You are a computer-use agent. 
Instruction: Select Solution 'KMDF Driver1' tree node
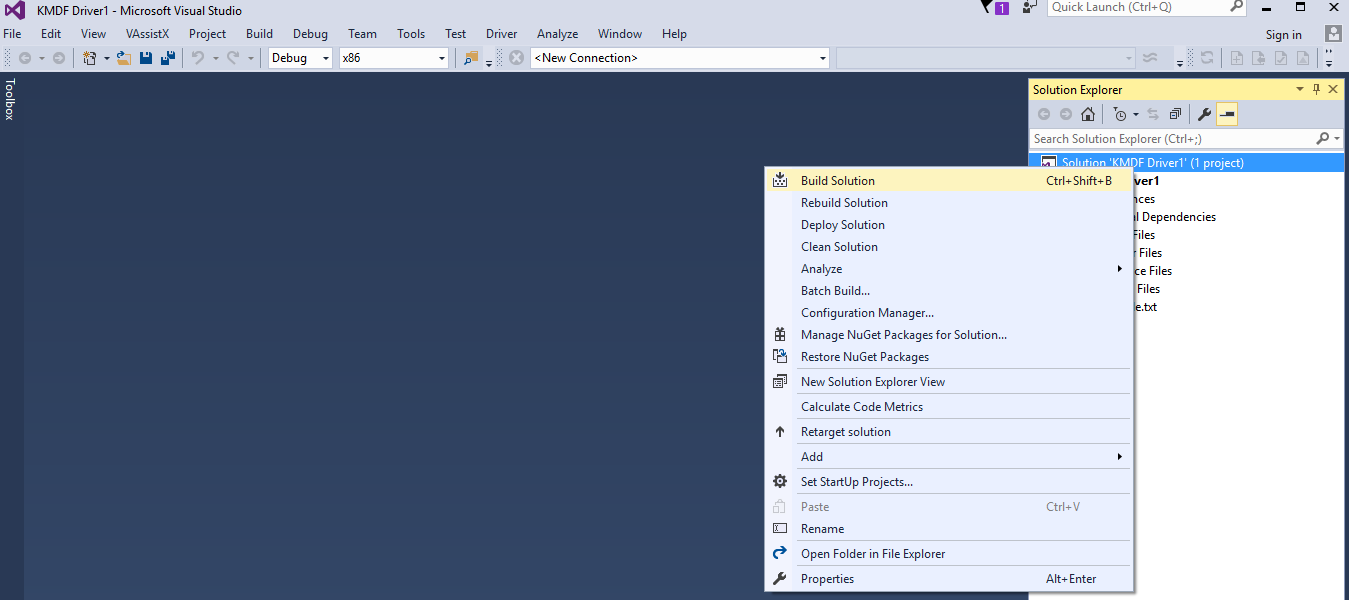pos(1188,162)
